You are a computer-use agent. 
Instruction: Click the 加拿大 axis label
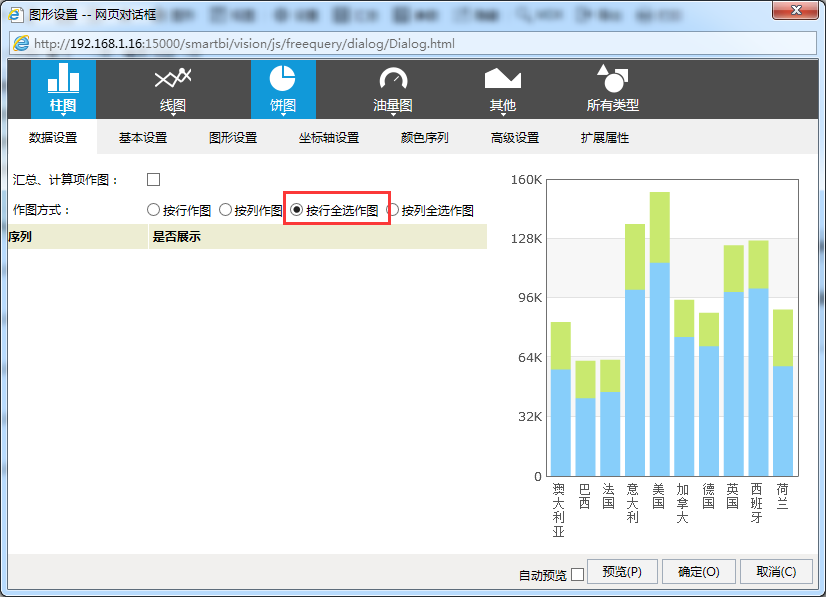[683, 503]
